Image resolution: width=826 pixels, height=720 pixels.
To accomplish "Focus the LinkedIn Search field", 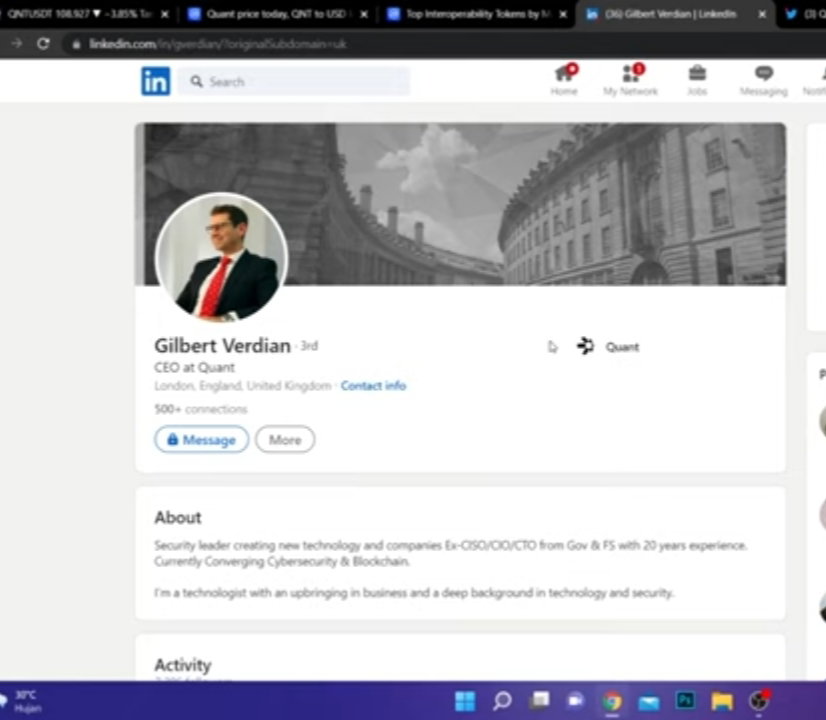I will point(293,82).
